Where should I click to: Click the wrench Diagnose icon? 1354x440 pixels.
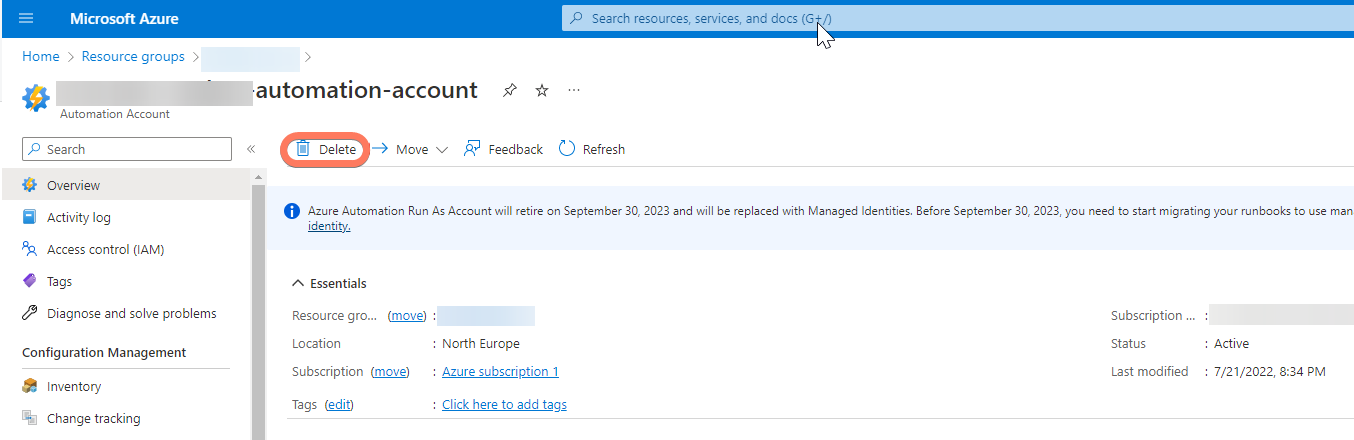[x=29, y=313]
